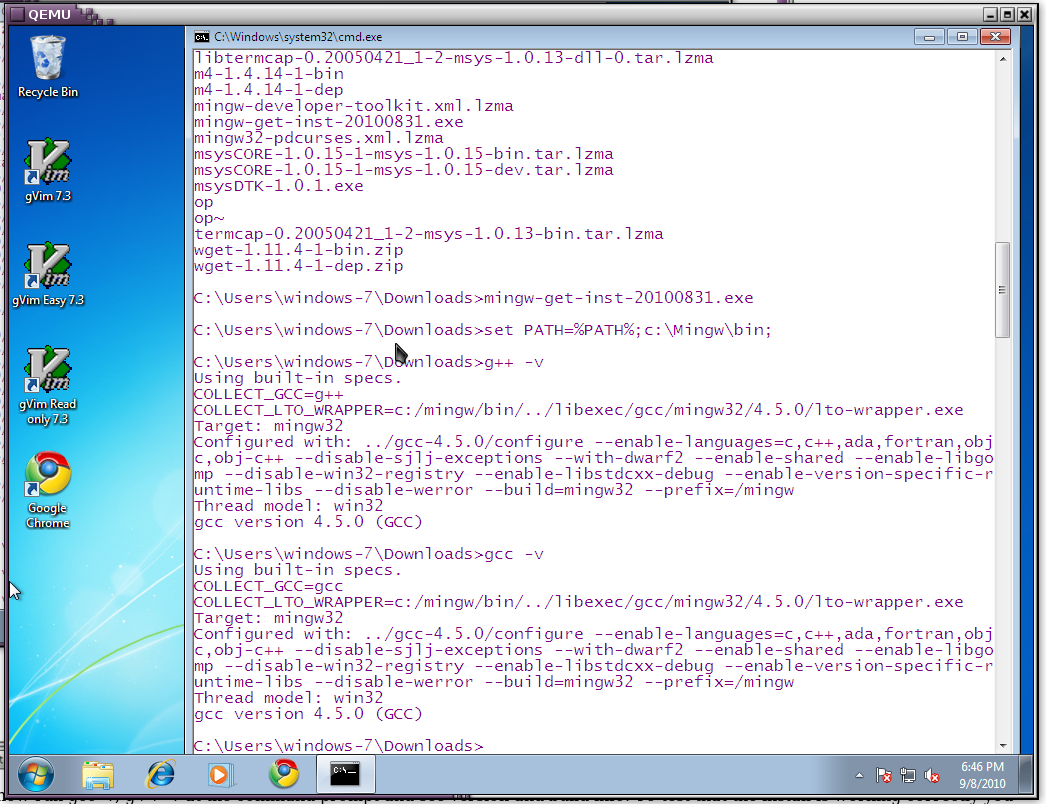Open the cmd.exe title bar system menu icon

pos(201,37)
